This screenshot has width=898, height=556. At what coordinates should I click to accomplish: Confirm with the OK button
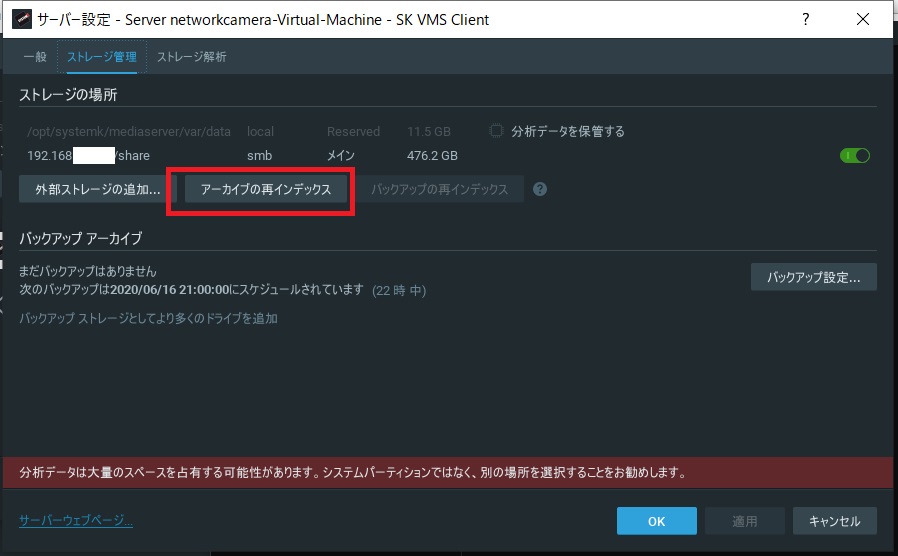tap(656, 521)
